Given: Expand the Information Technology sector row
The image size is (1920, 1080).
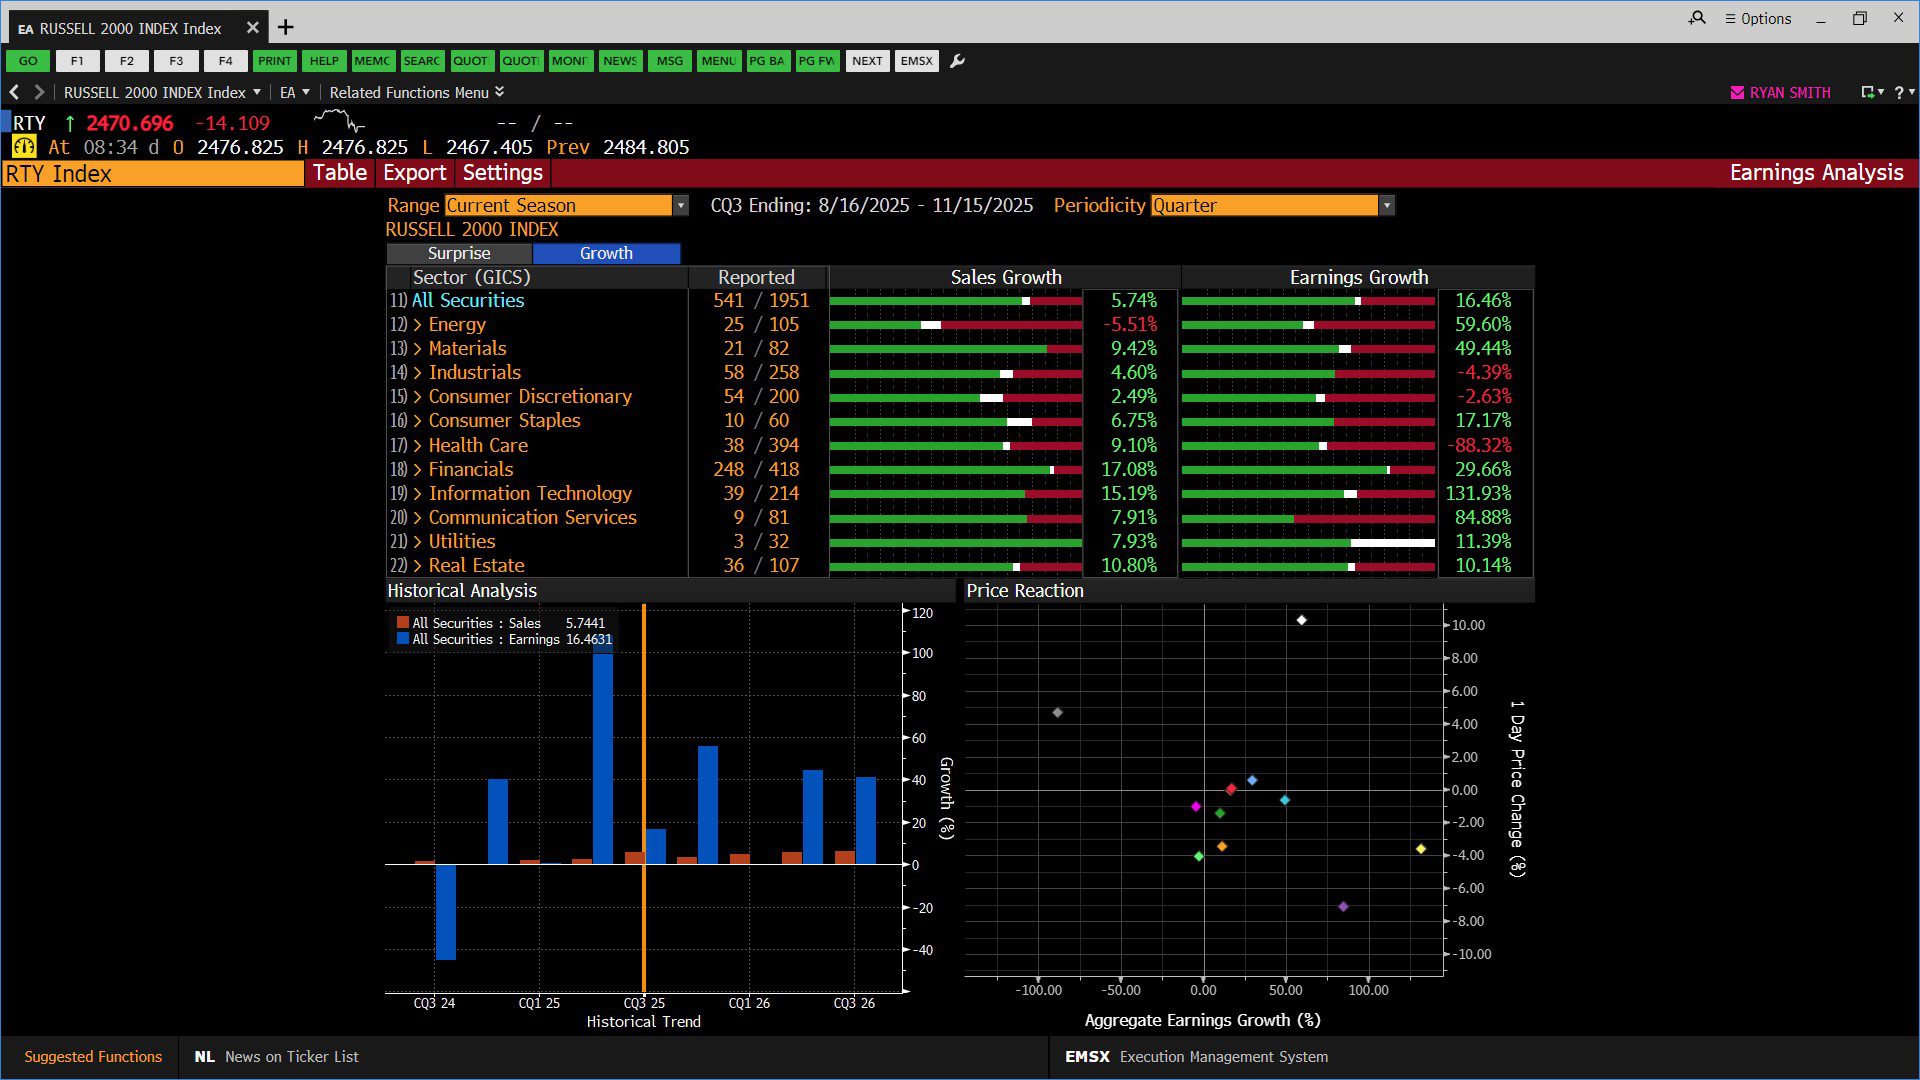Looking at the screenshot, I should [x=418, y=493].
